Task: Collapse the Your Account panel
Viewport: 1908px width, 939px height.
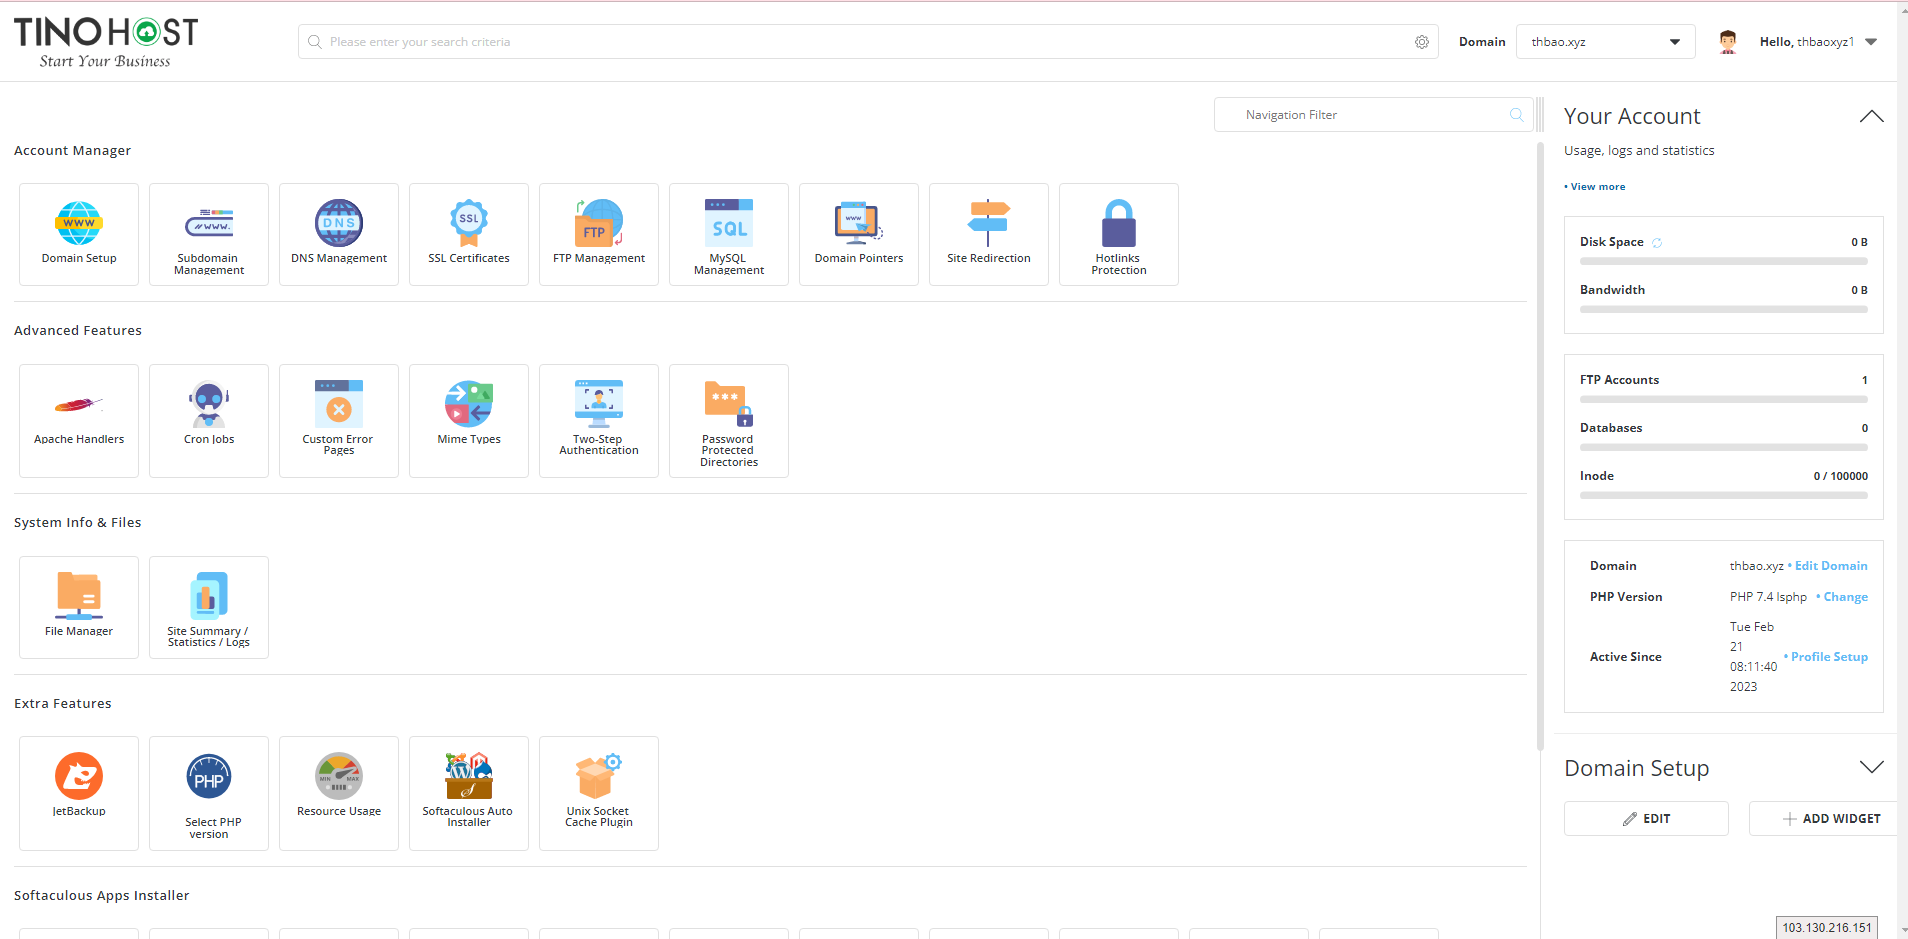Action: tap(1871, 116)
